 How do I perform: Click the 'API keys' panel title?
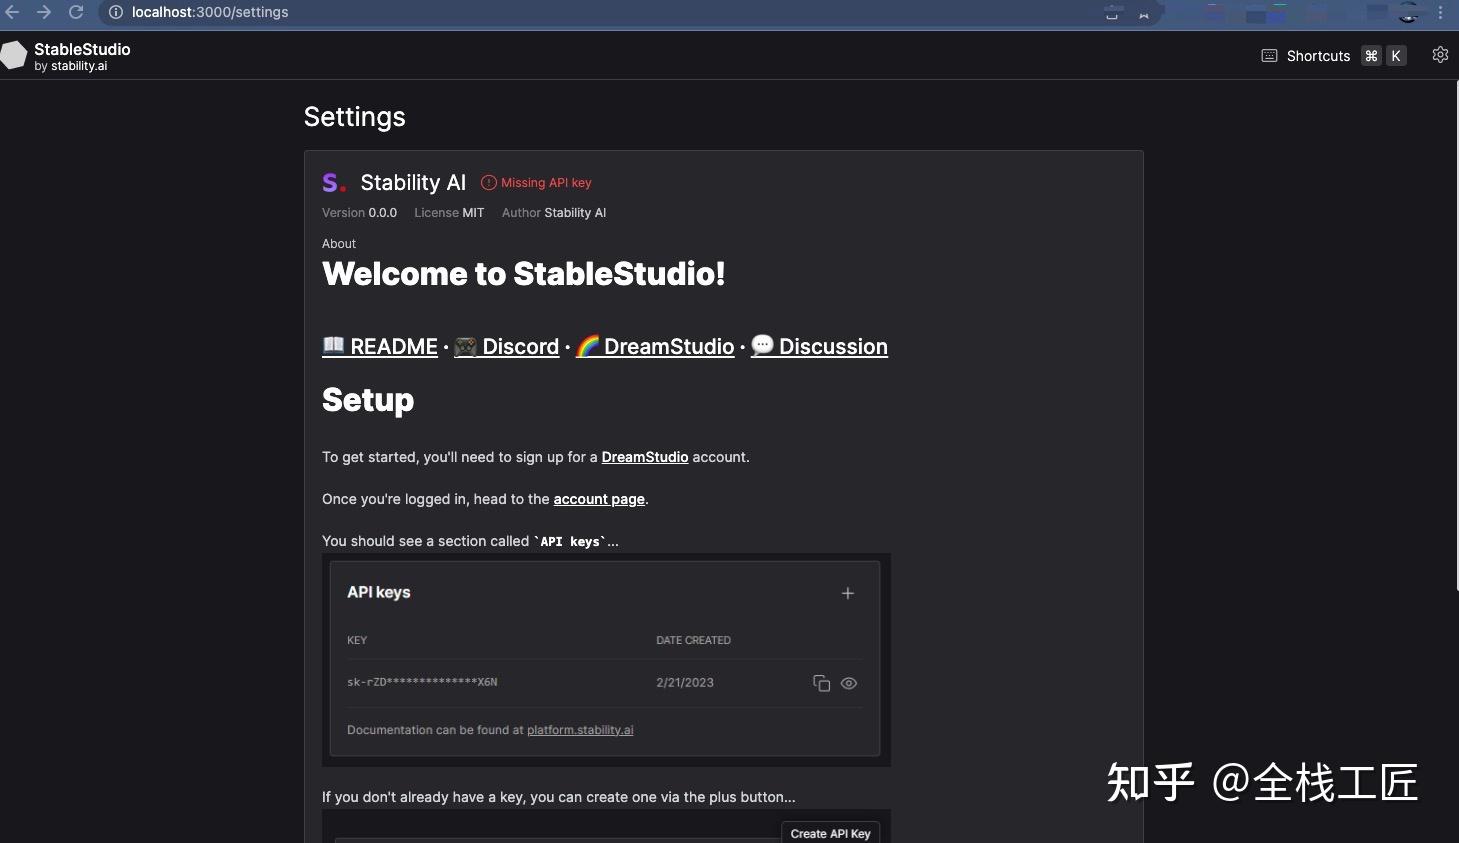coord(379,592)
